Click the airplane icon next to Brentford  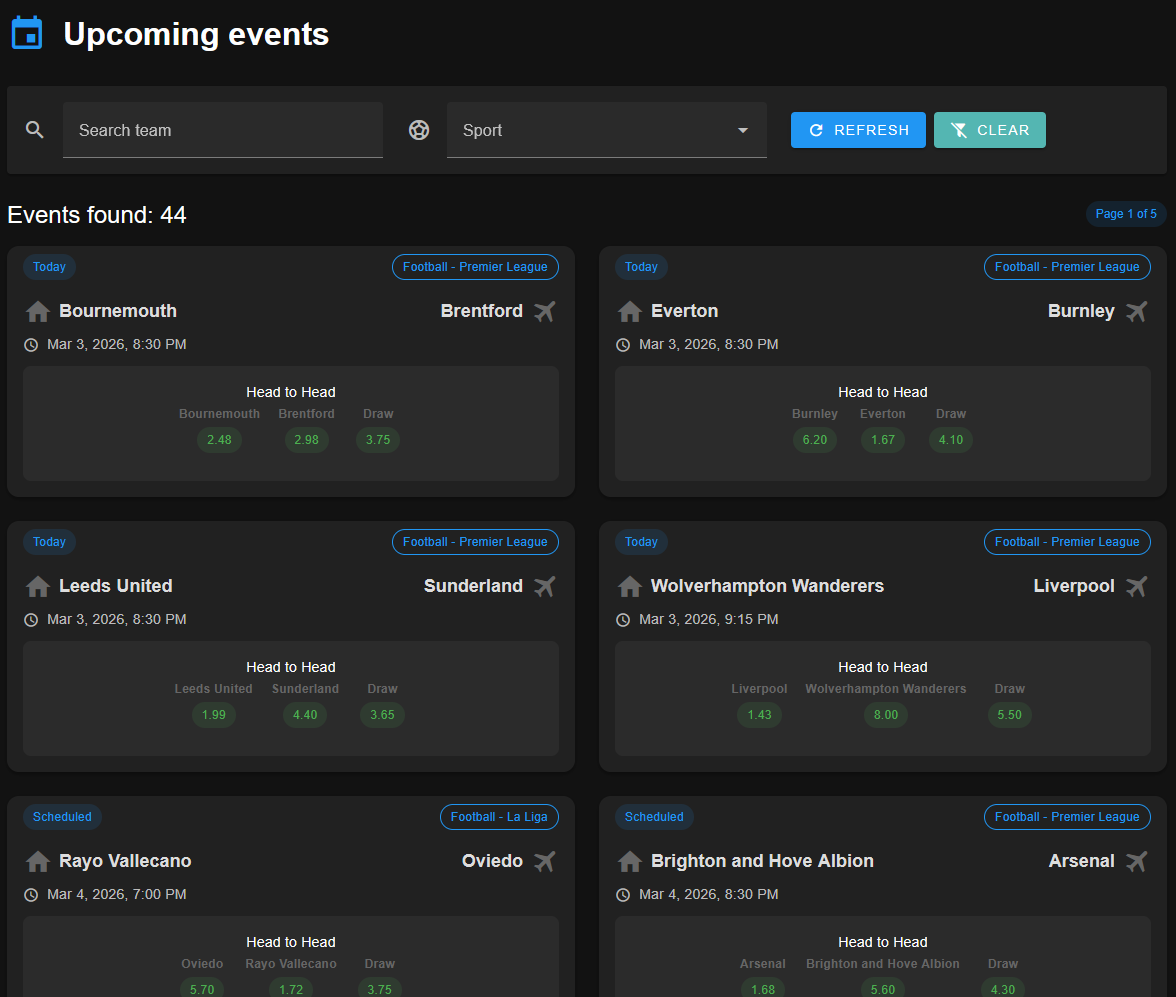tap(543, 311)
